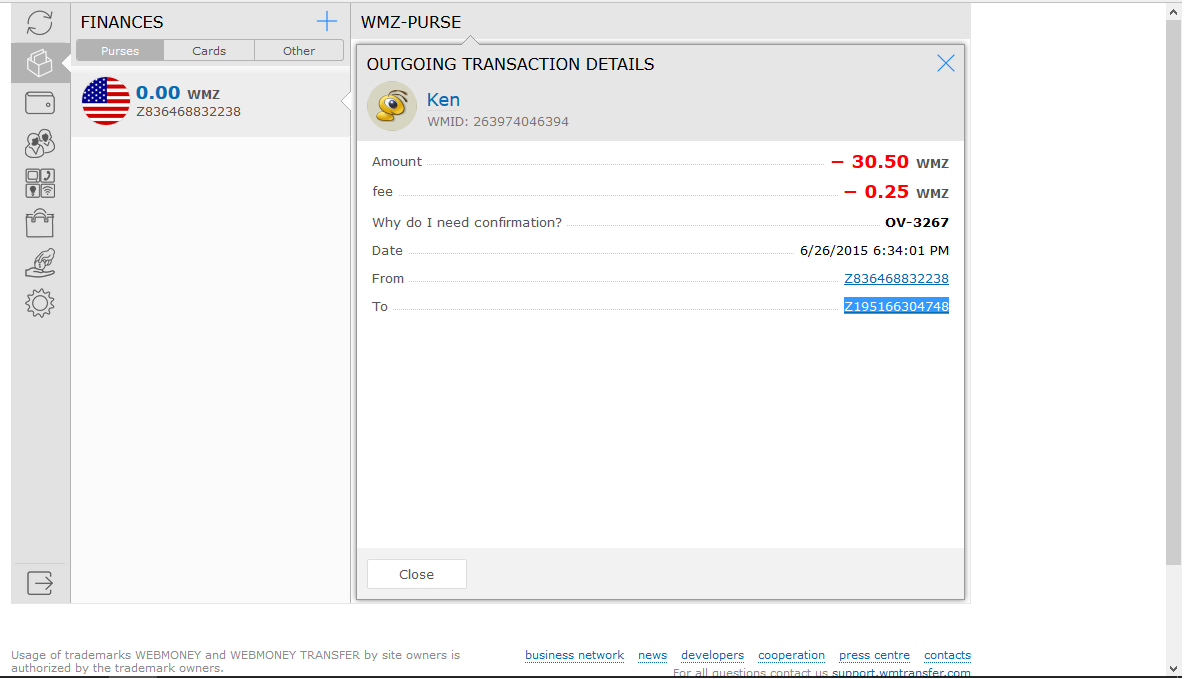Viewport: 1185px width, 679px height.
Task: Open the services grid icon in sidebar
Action: click(39, 183)
